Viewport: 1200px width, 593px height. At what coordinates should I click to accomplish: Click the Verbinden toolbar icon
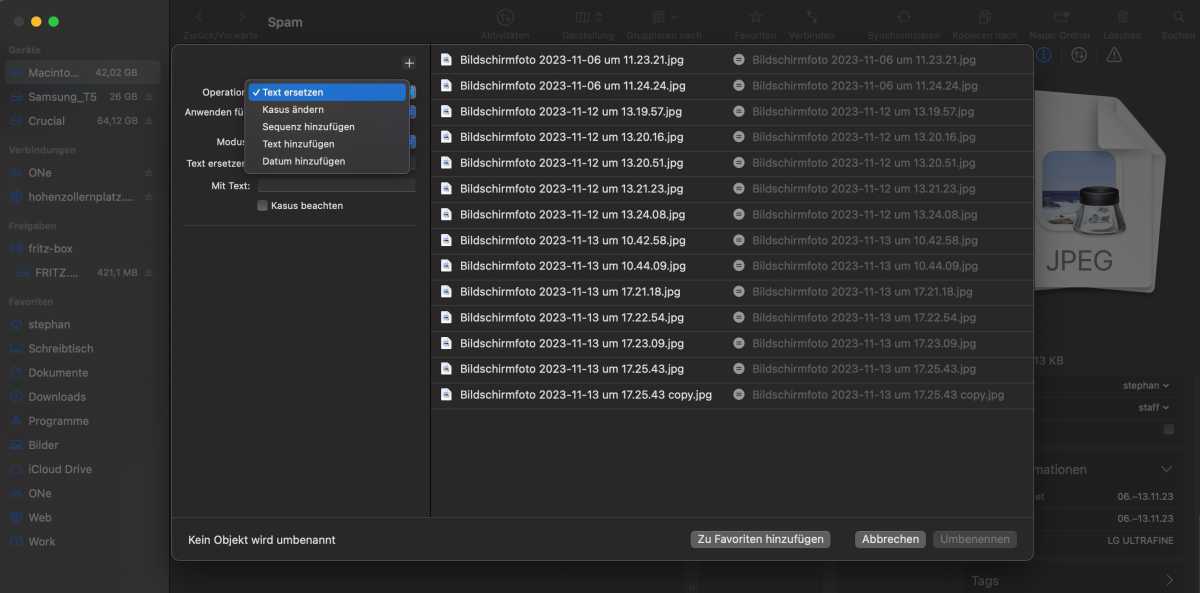point(811,17)
